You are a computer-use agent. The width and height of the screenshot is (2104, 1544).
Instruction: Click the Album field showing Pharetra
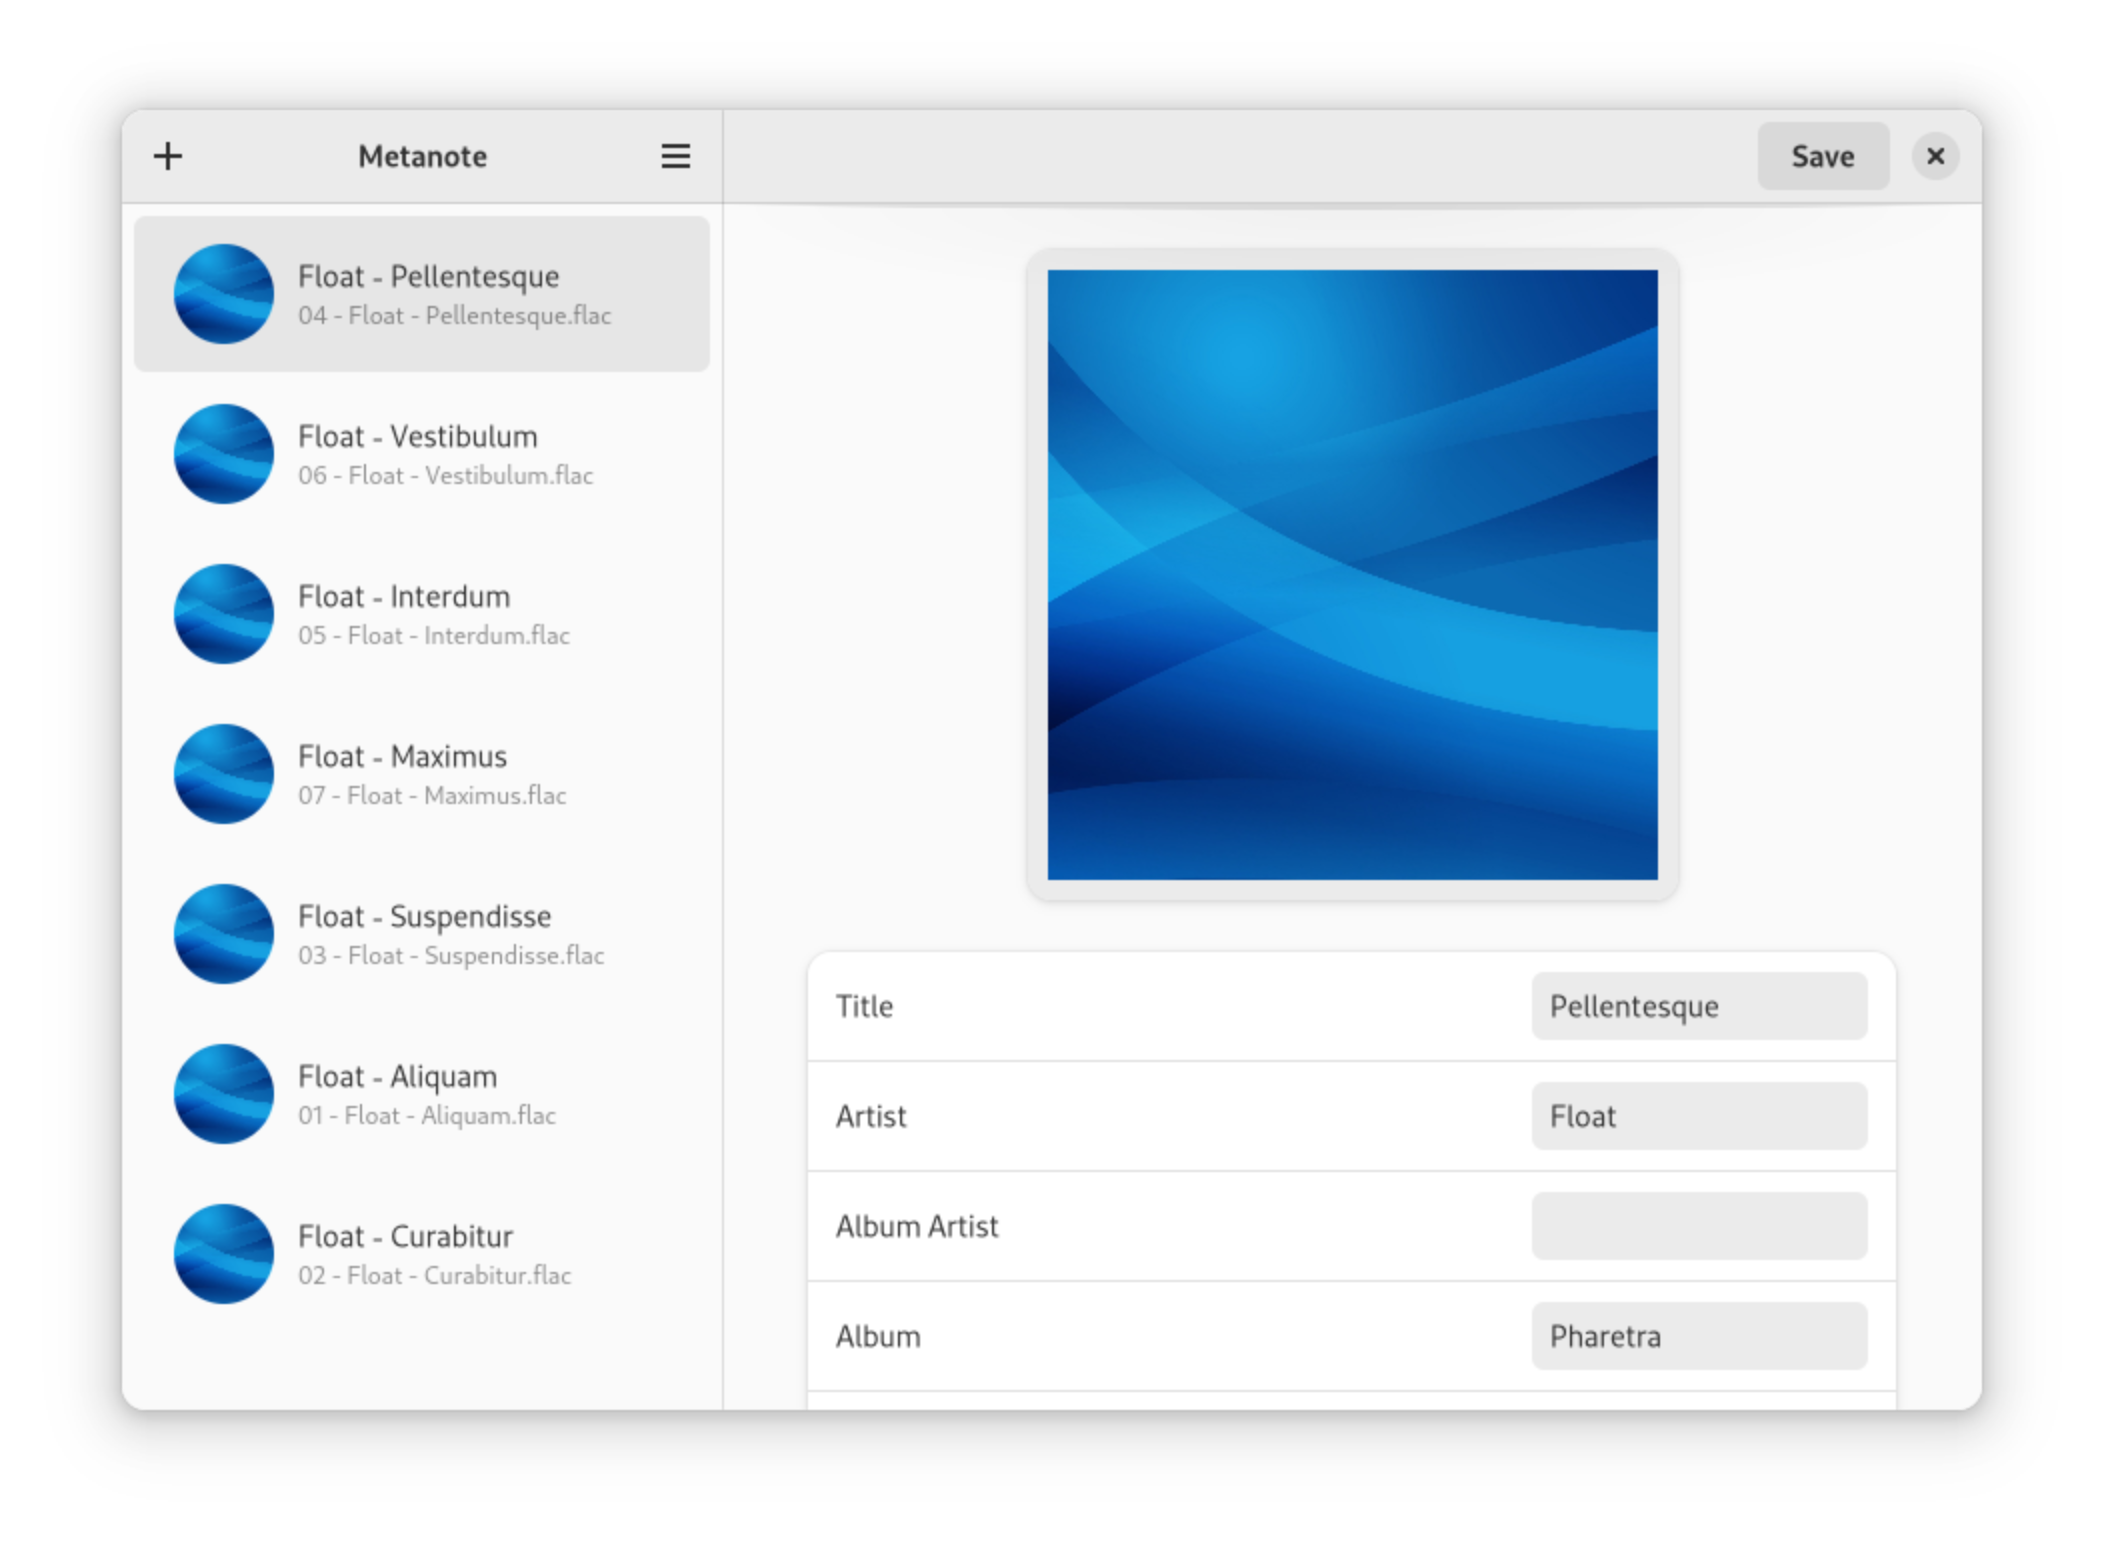[1698, 1336]
